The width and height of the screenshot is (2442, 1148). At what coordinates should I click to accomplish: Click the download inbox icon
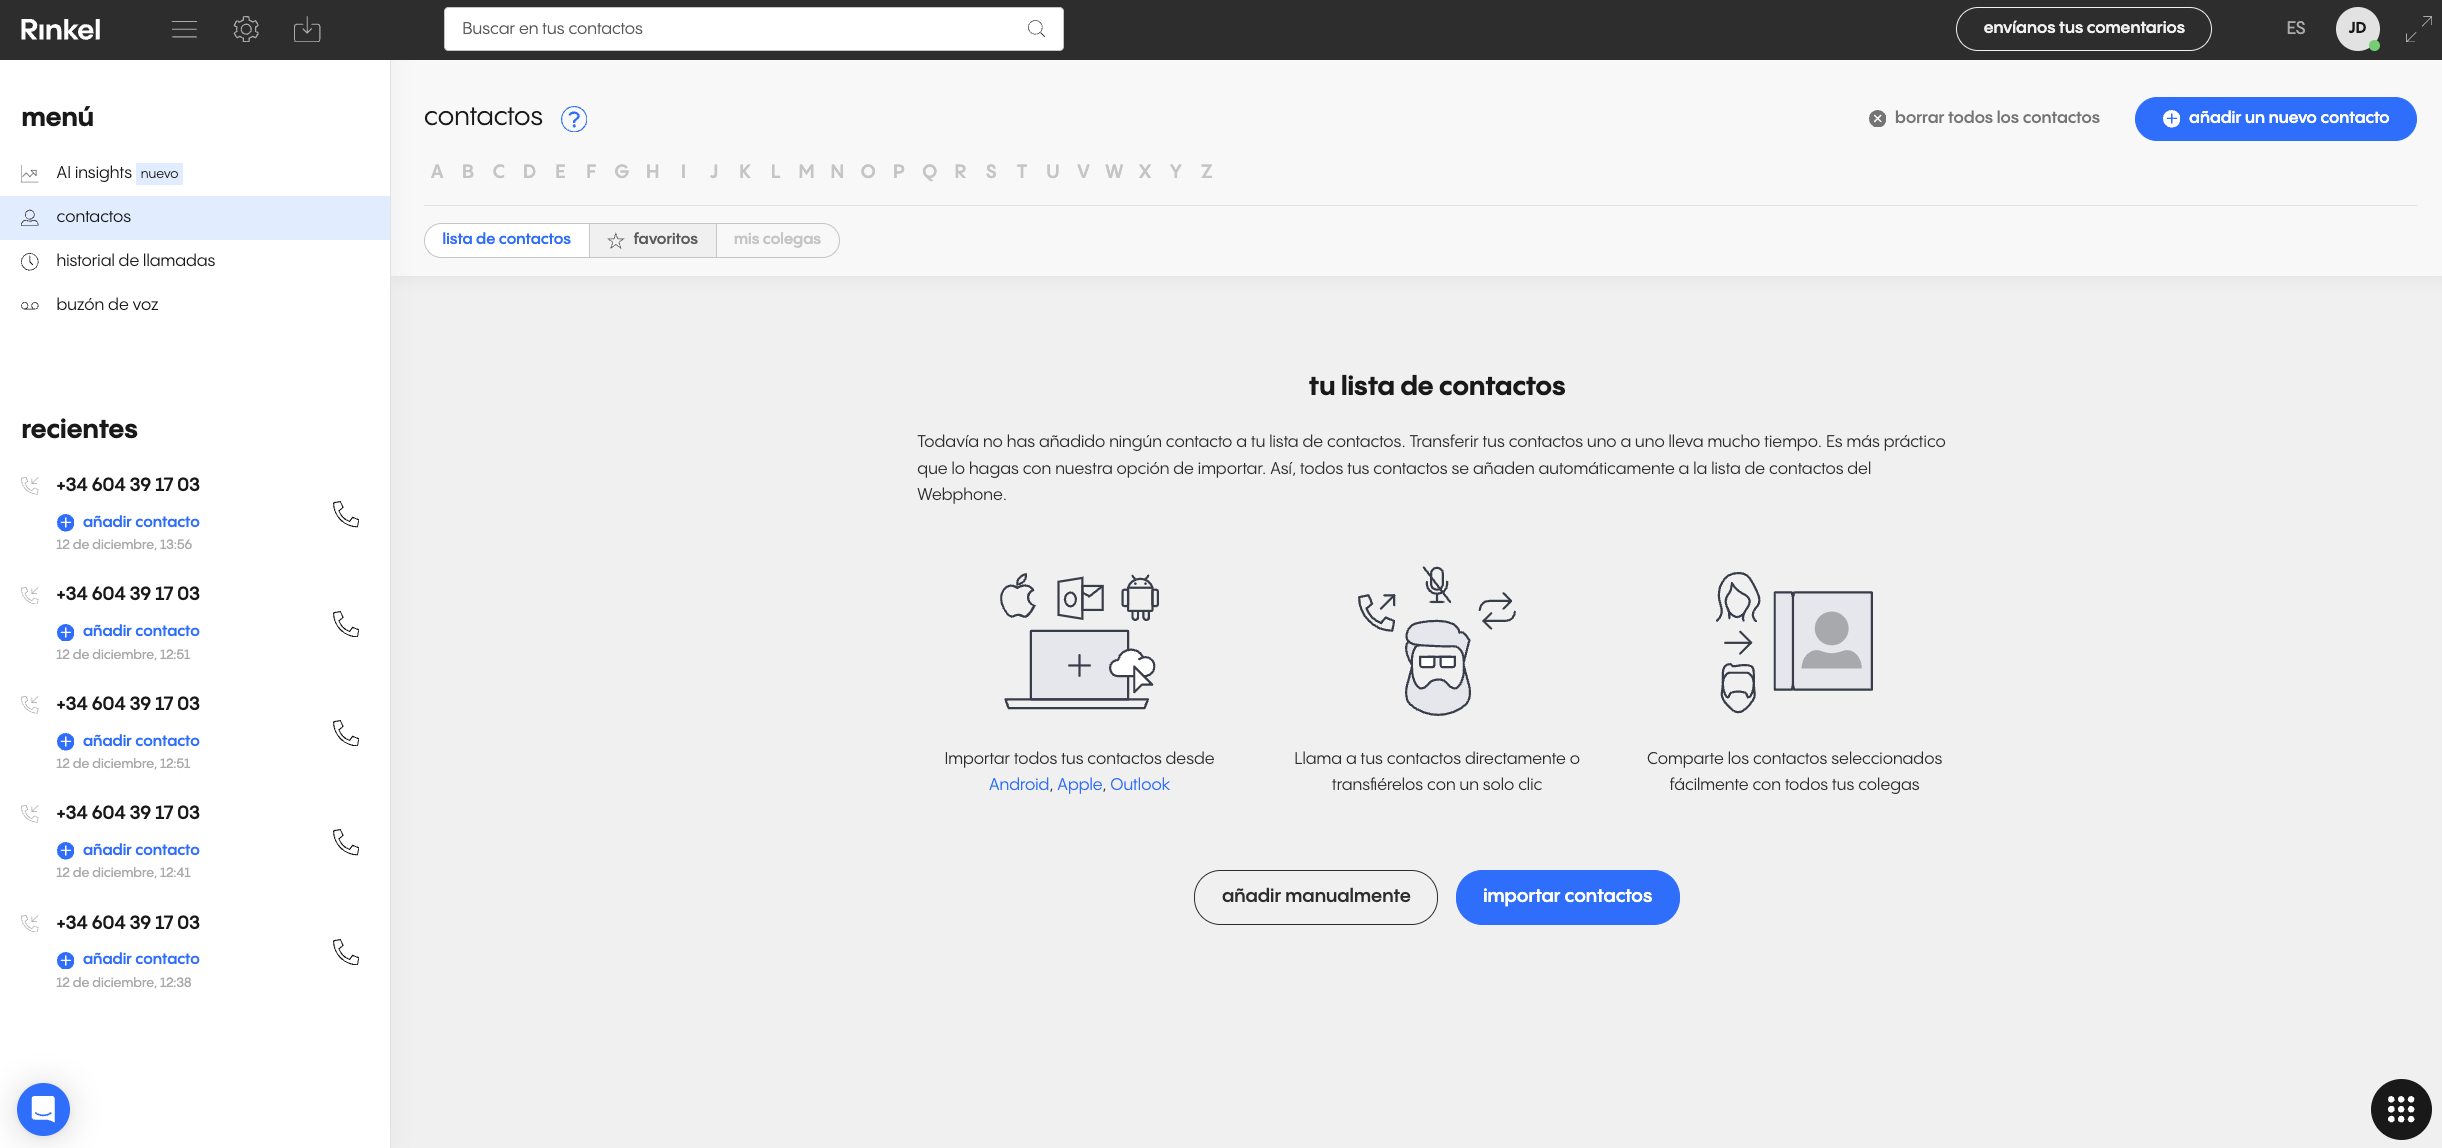tap(307, 30)
